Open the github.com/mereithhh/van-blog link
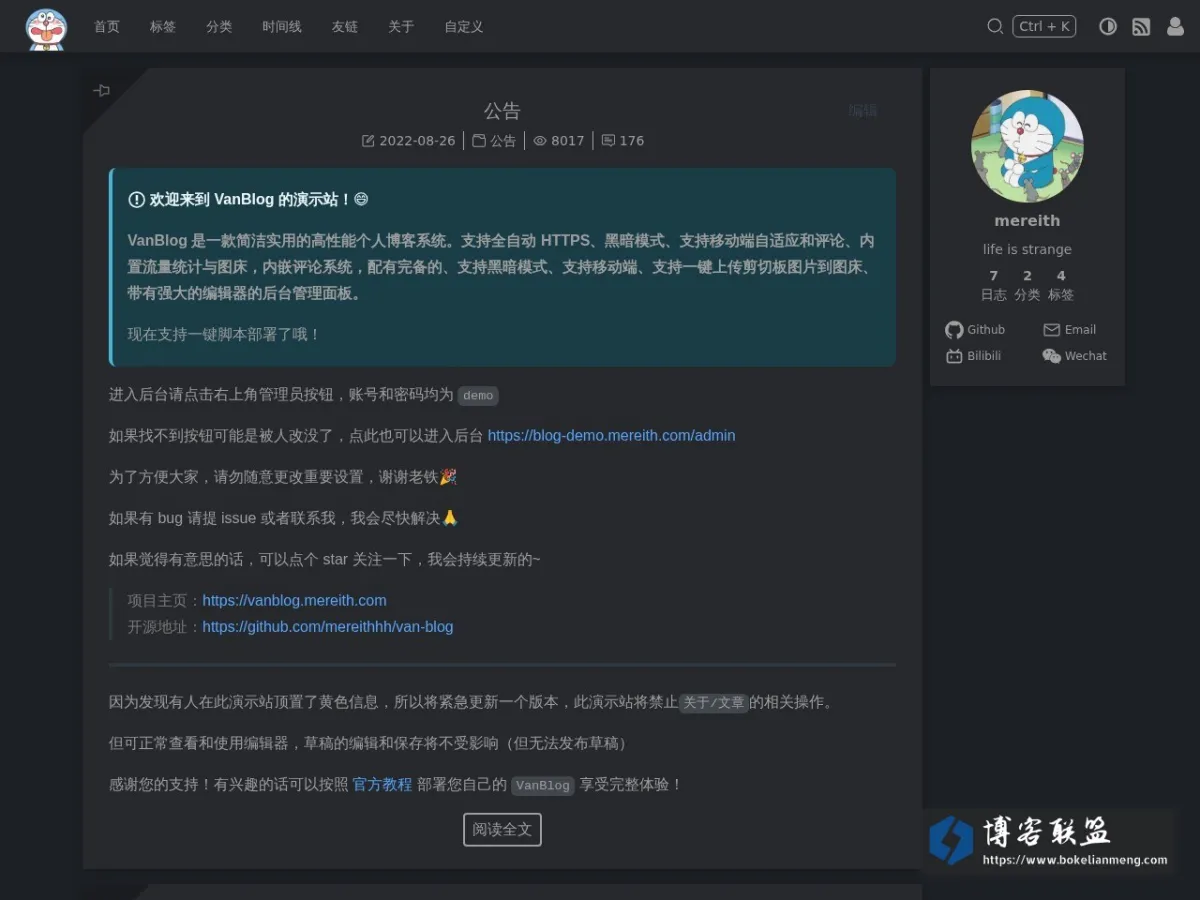This screenshot has height=900, width=1200. (328, 626)
